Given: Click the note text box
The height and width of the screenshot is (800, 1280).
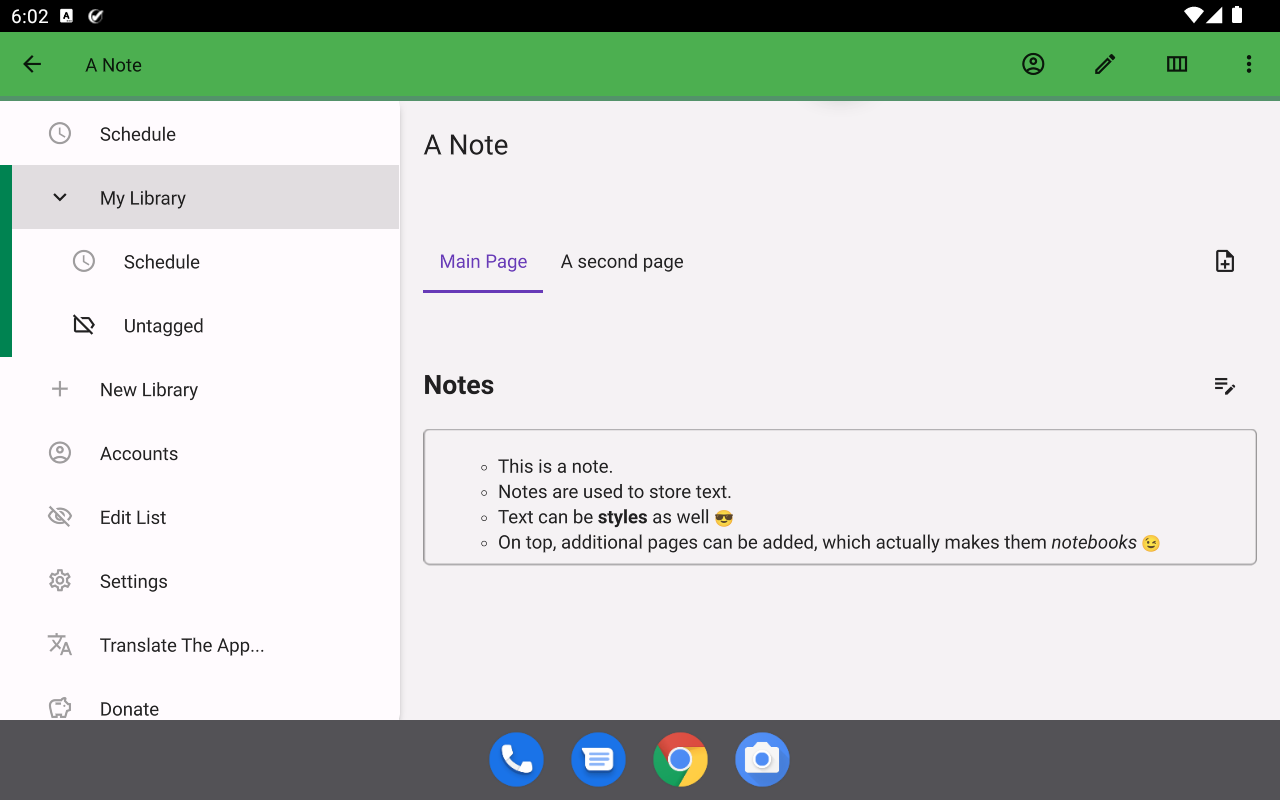Looking at the screenshot, I should [x=839, y=498].
